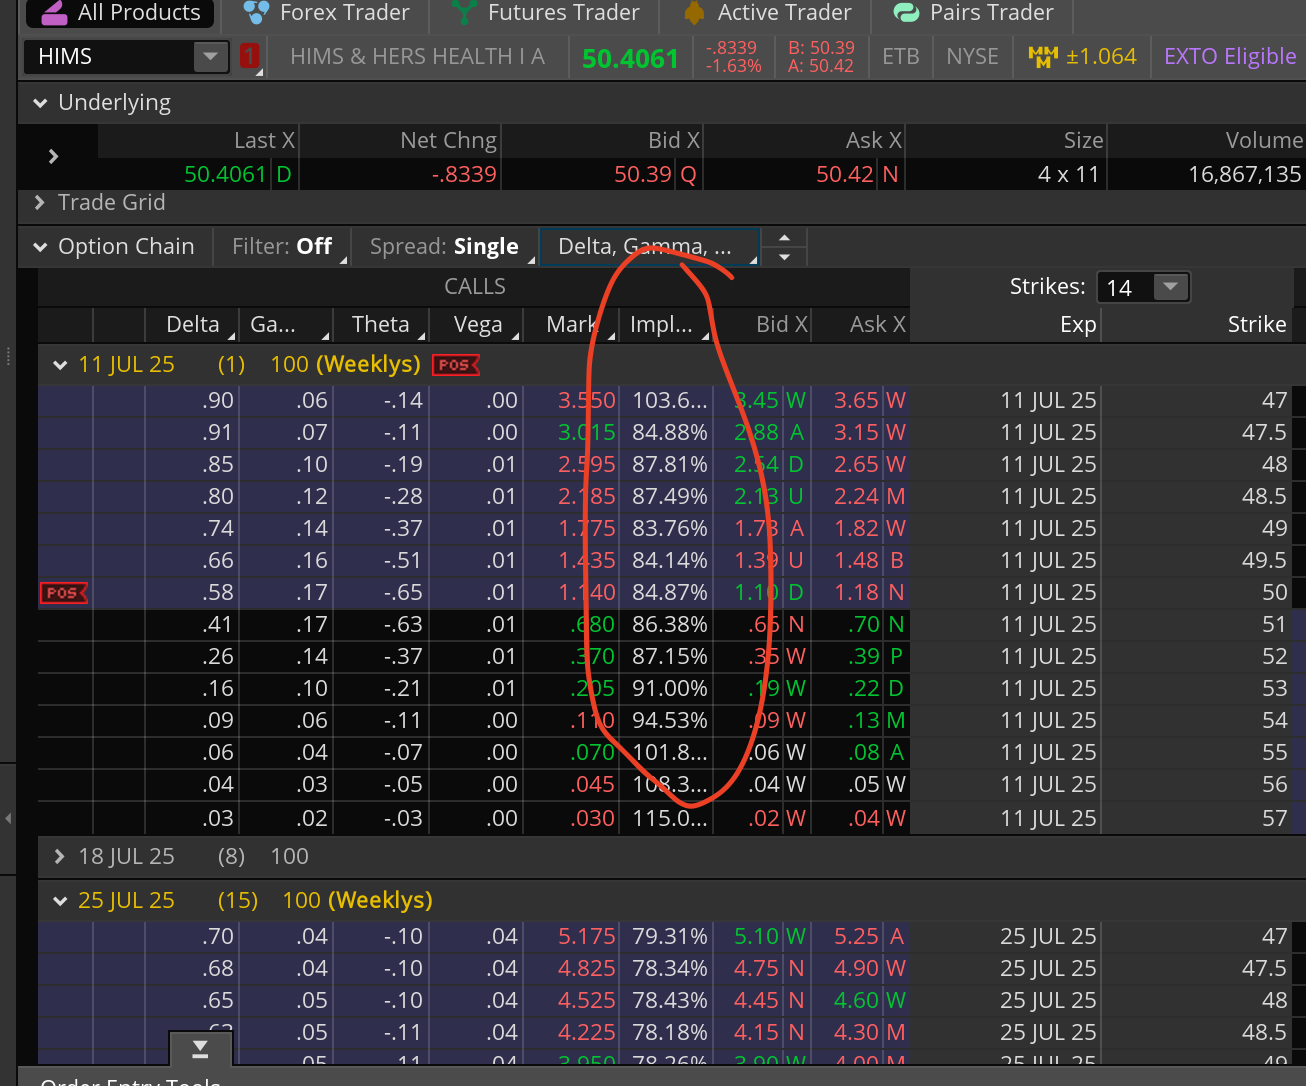Click the layout stepper up arrow

[x=784, y=238]
